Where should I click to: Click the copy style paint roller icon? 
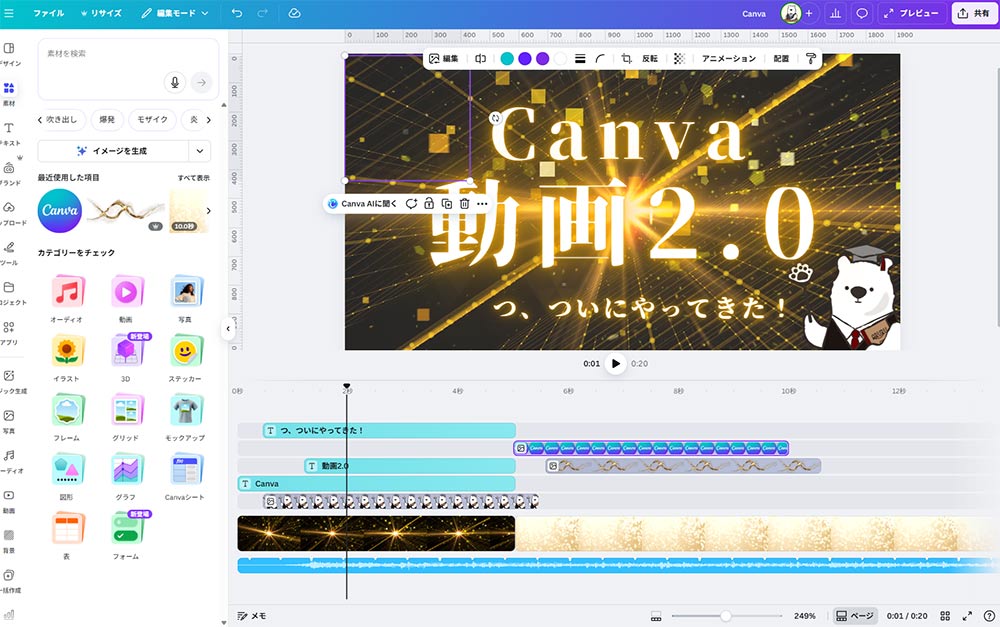coord(810,59)
